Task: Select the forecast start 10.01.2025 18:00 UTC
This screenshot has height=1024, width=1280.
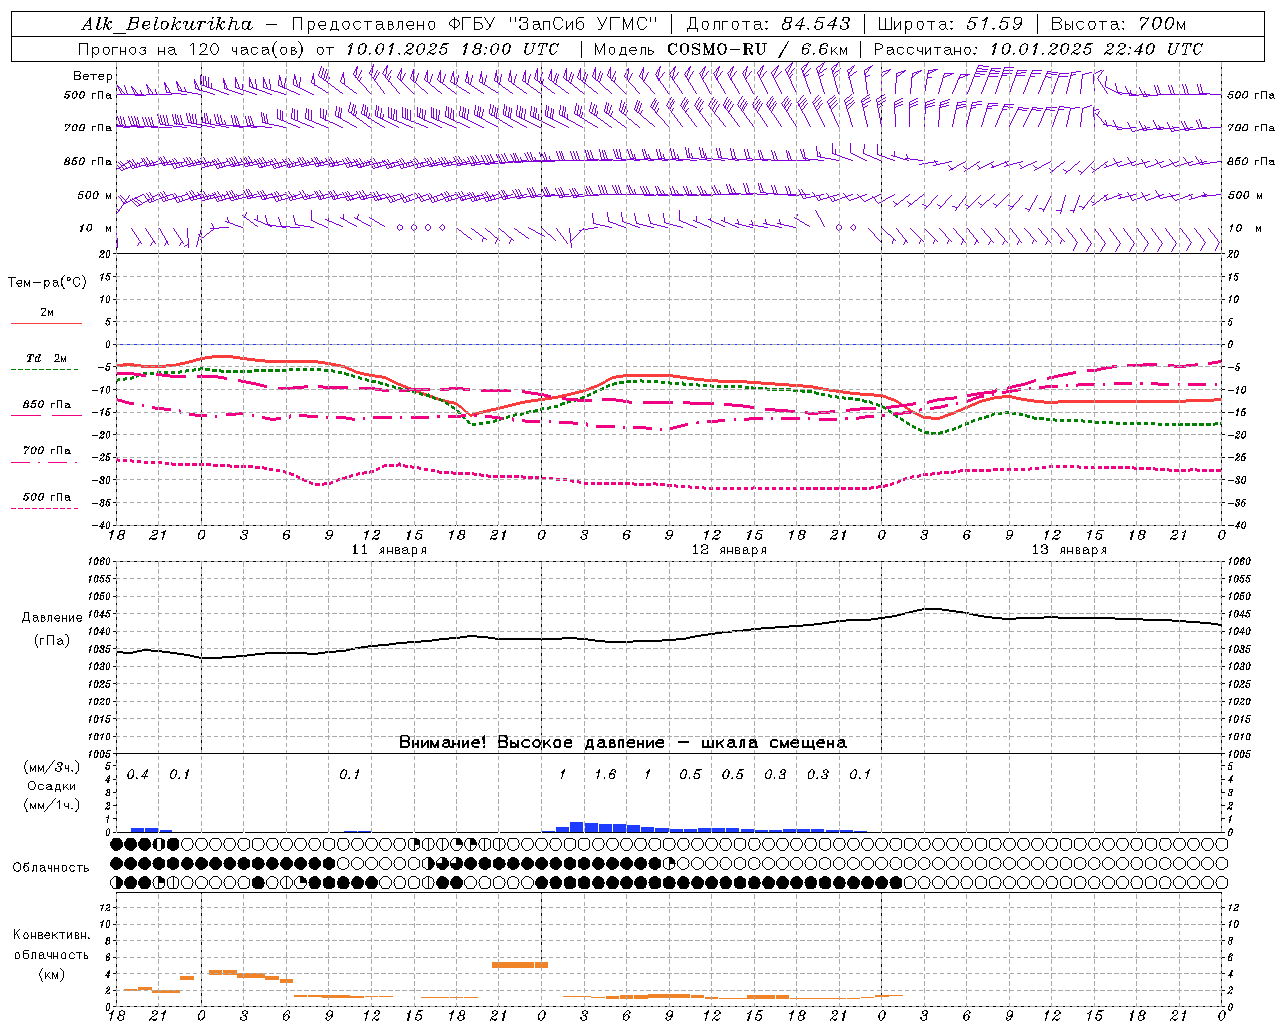Action: (x=452, y=49)
